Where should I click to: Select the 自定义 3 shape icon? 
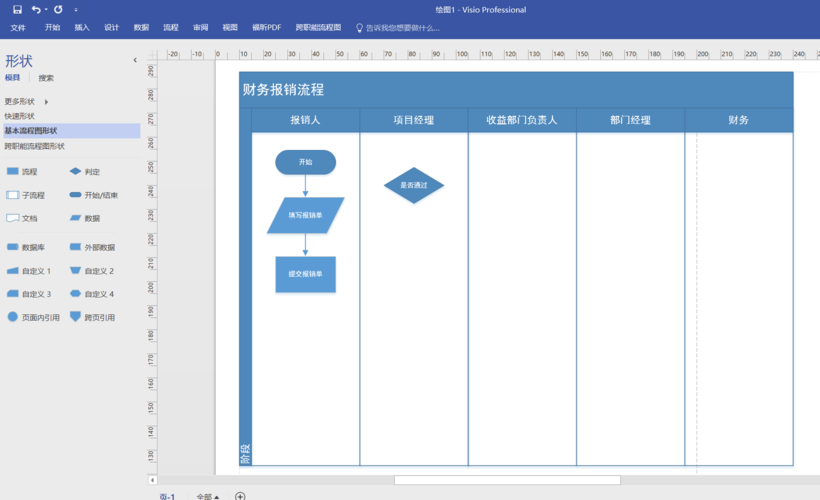click(13, 293)
